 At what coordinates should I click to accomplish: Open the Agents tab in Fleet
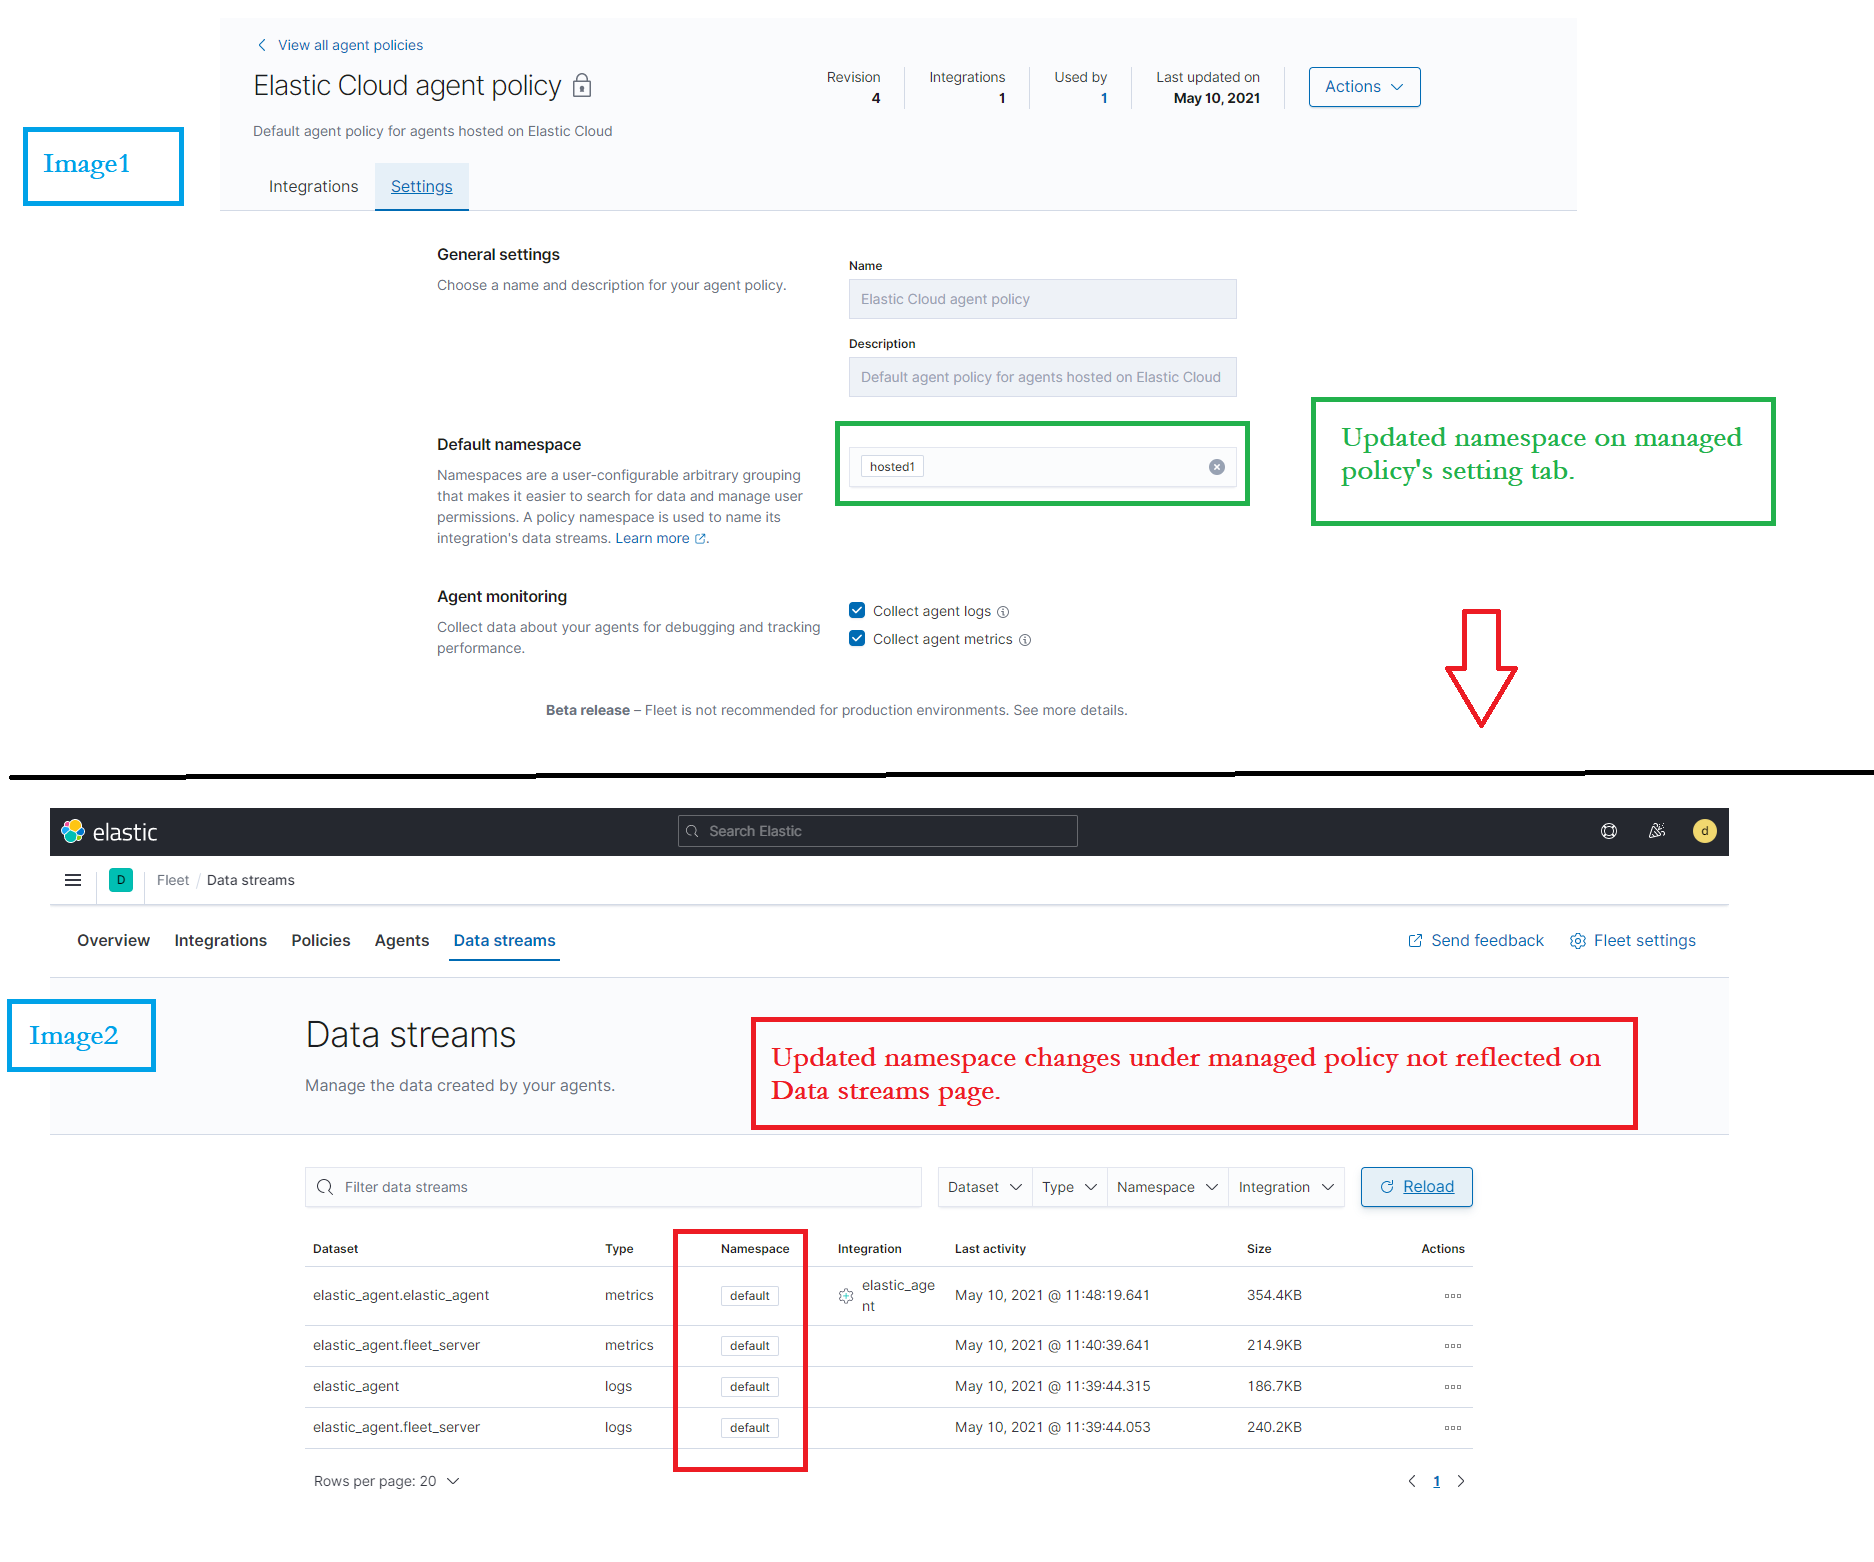pos(401,940)
